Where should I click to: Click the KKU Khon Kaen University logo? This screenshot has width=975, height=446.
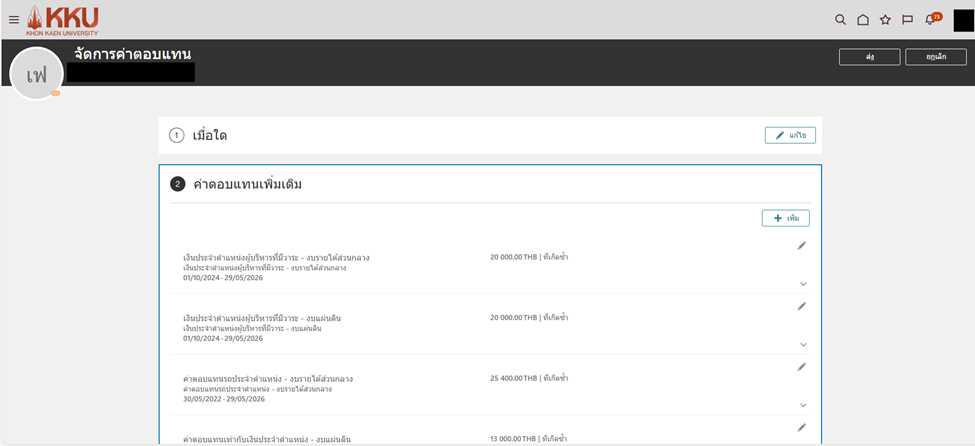pos(62,19)
